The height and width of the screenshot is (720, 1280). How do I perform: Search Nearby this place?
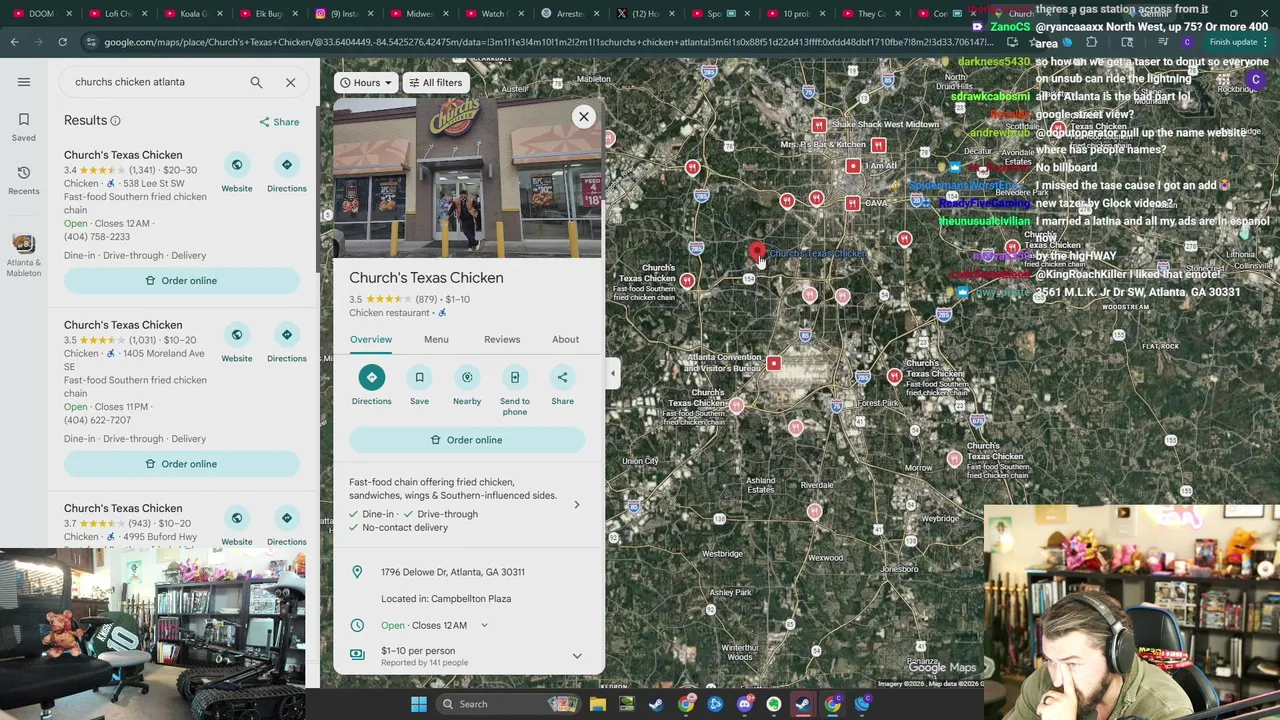[x=467, y=377]
